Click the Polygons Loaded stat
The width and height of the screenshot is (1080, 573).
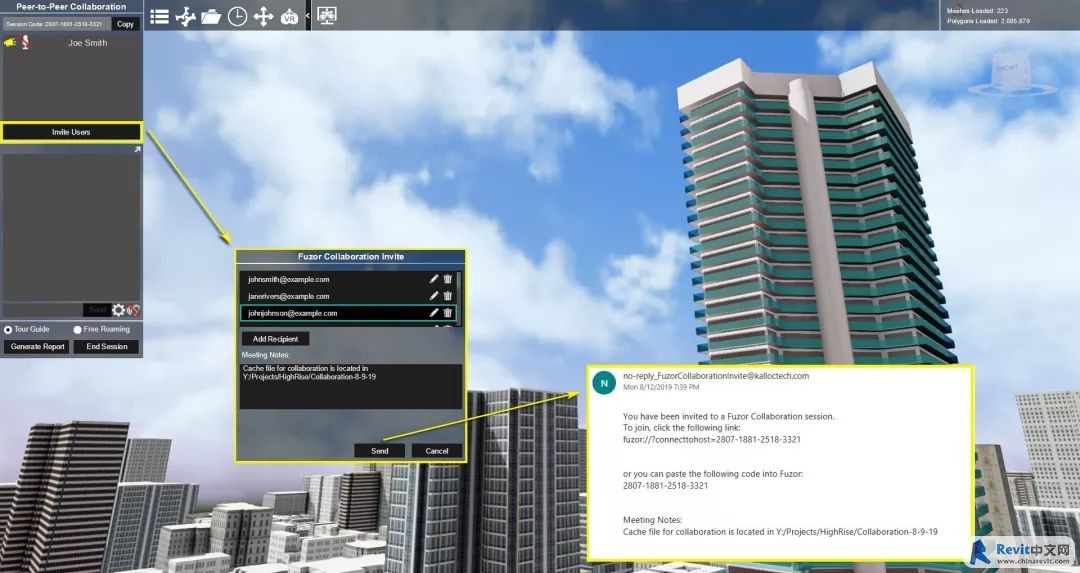pyautogui.click(x=988, y=21)
